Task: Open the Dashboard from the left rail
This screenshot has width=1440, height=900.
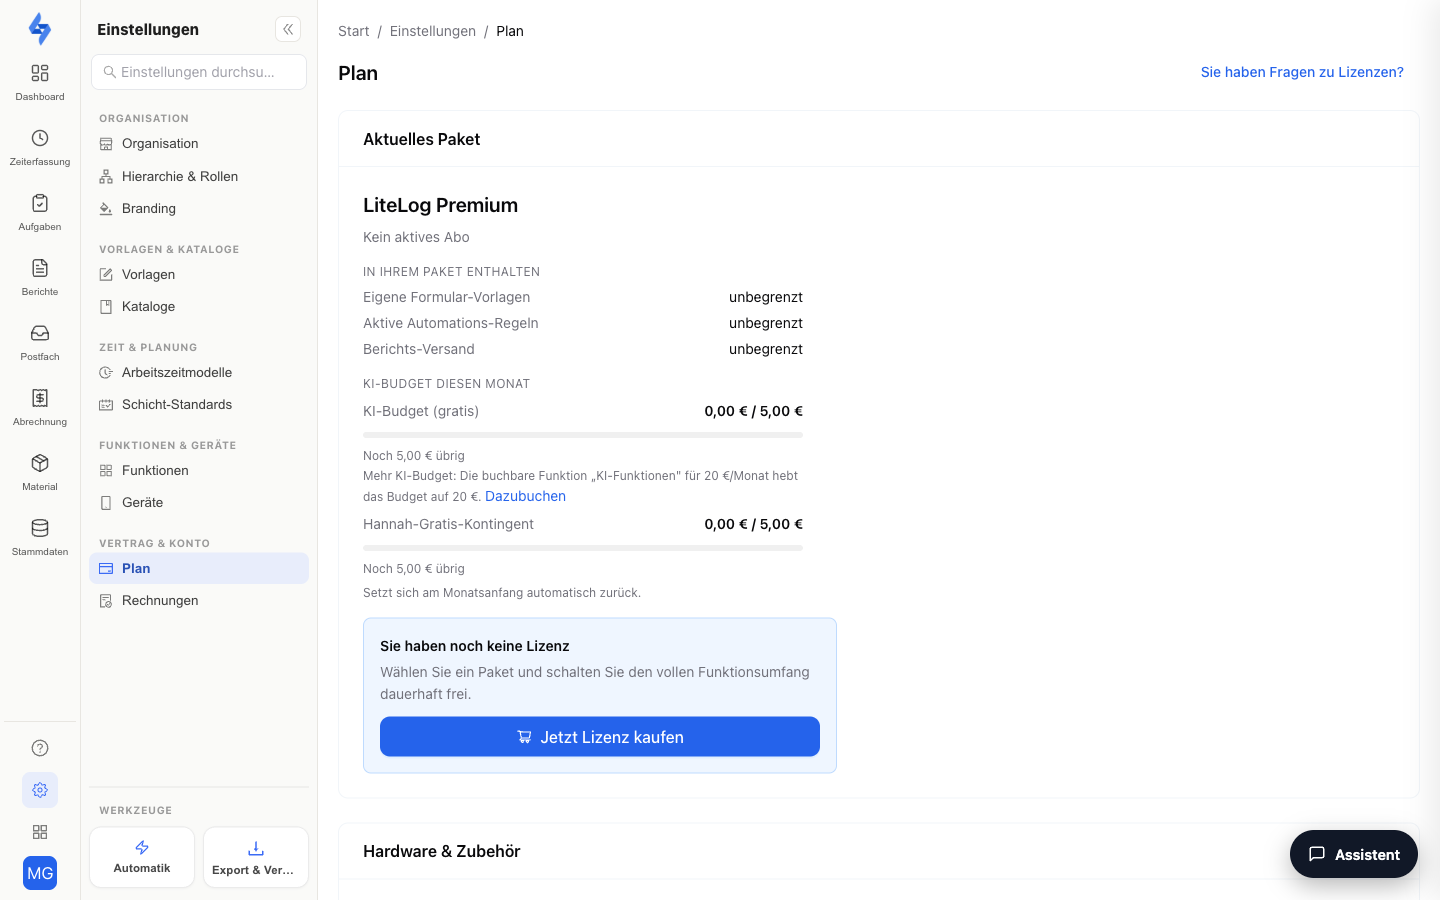Action: 40,83
